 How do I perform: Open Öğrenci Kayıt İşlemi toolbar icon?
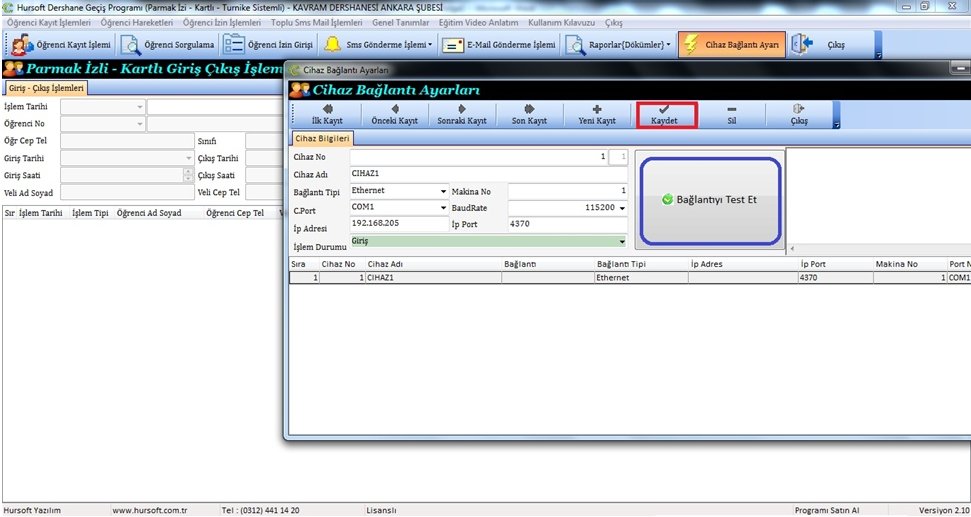(x=20, y=45)
